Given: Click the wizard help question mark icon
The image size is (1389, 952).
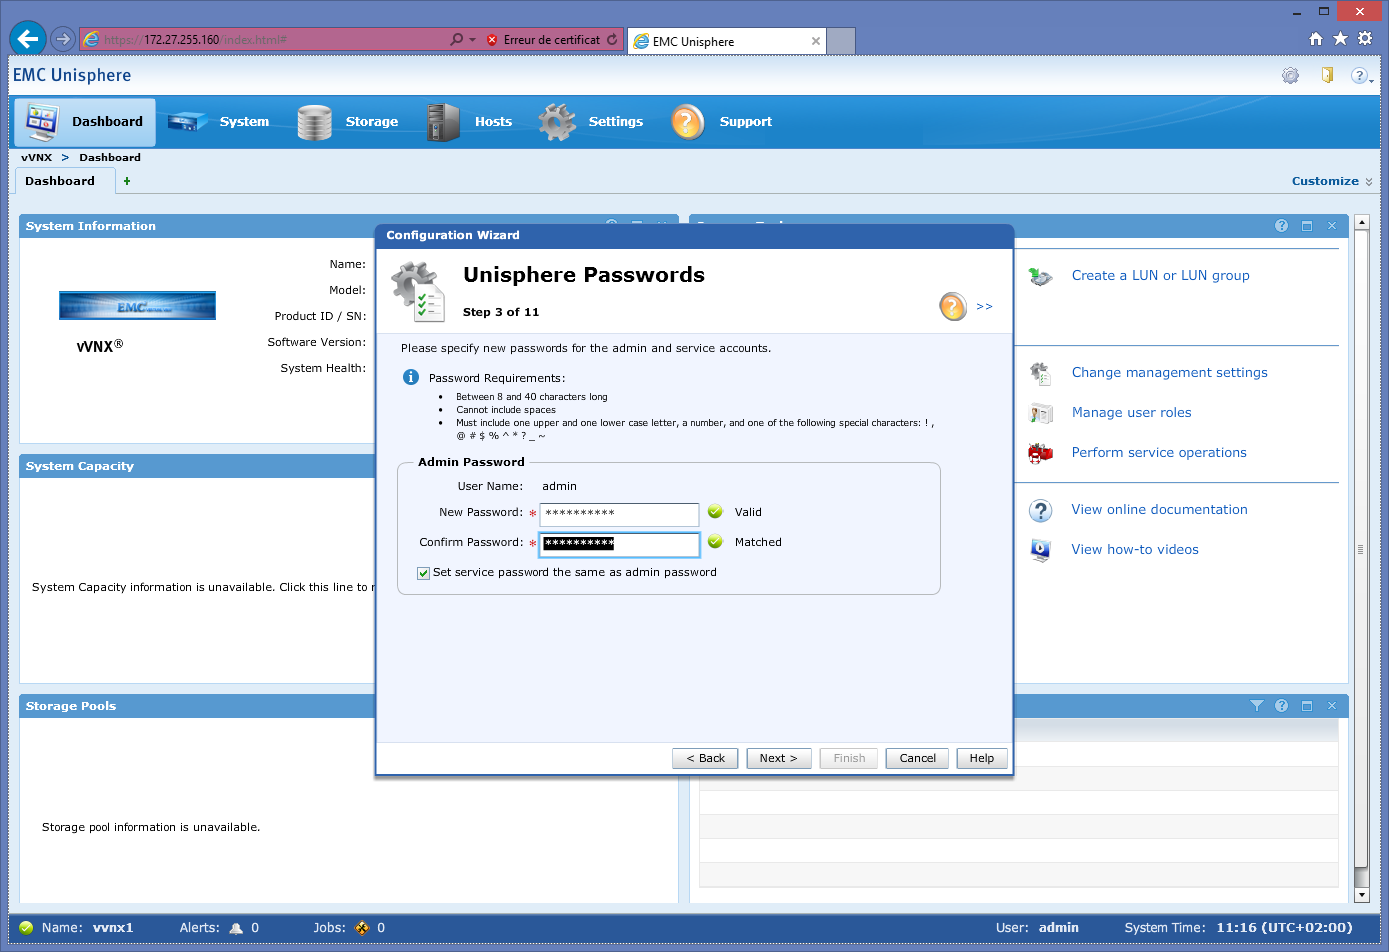Looking at the screenshot, I should [x=952, y=306].
